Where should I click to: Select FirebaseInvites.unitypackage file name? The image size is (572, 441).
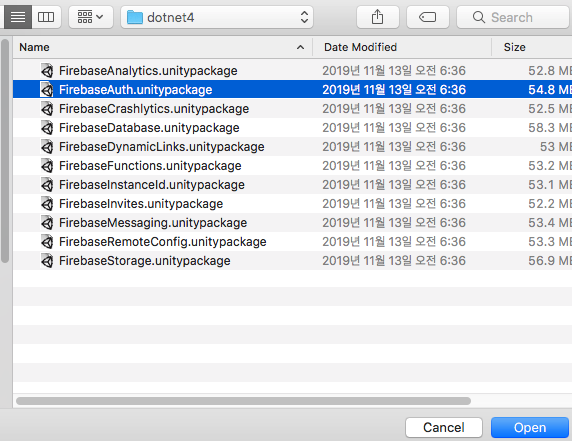pyautogui.click(x=141, y=204)
